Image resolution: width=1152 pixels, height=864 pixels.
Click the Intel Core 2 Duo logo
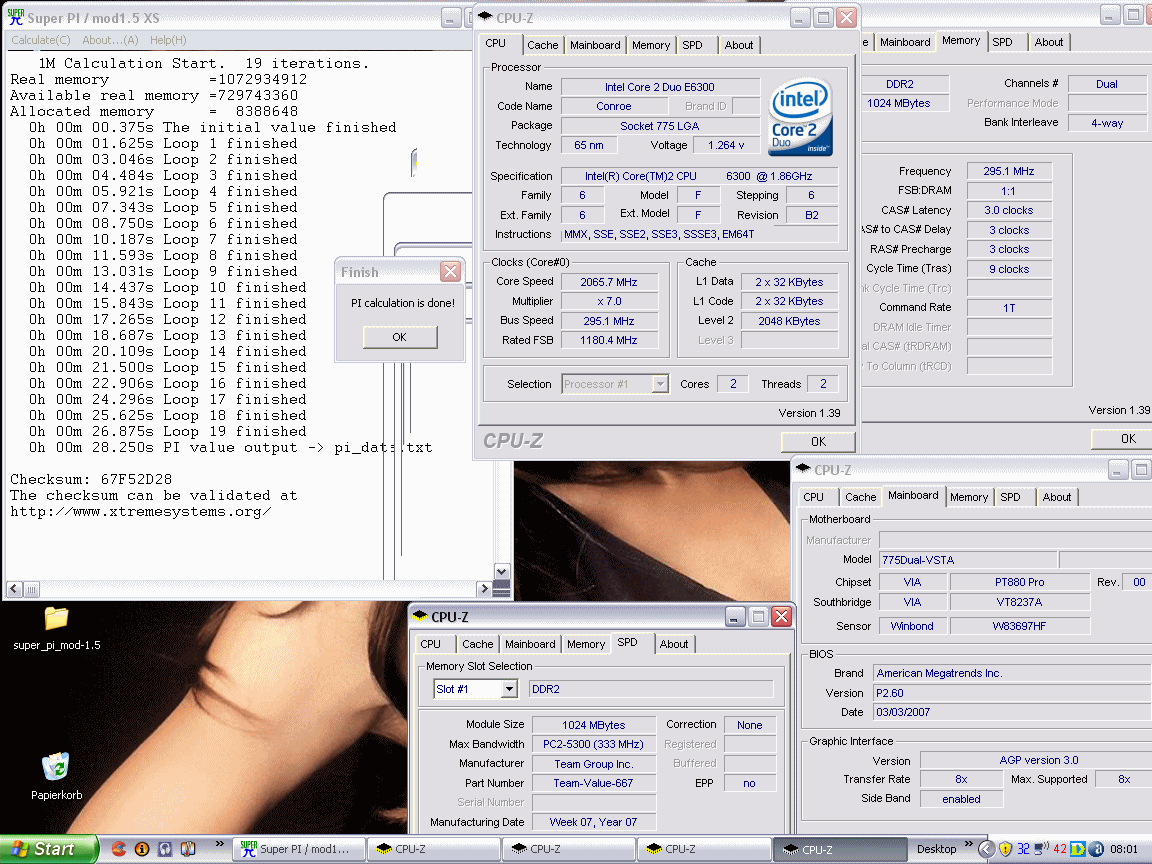800,117
